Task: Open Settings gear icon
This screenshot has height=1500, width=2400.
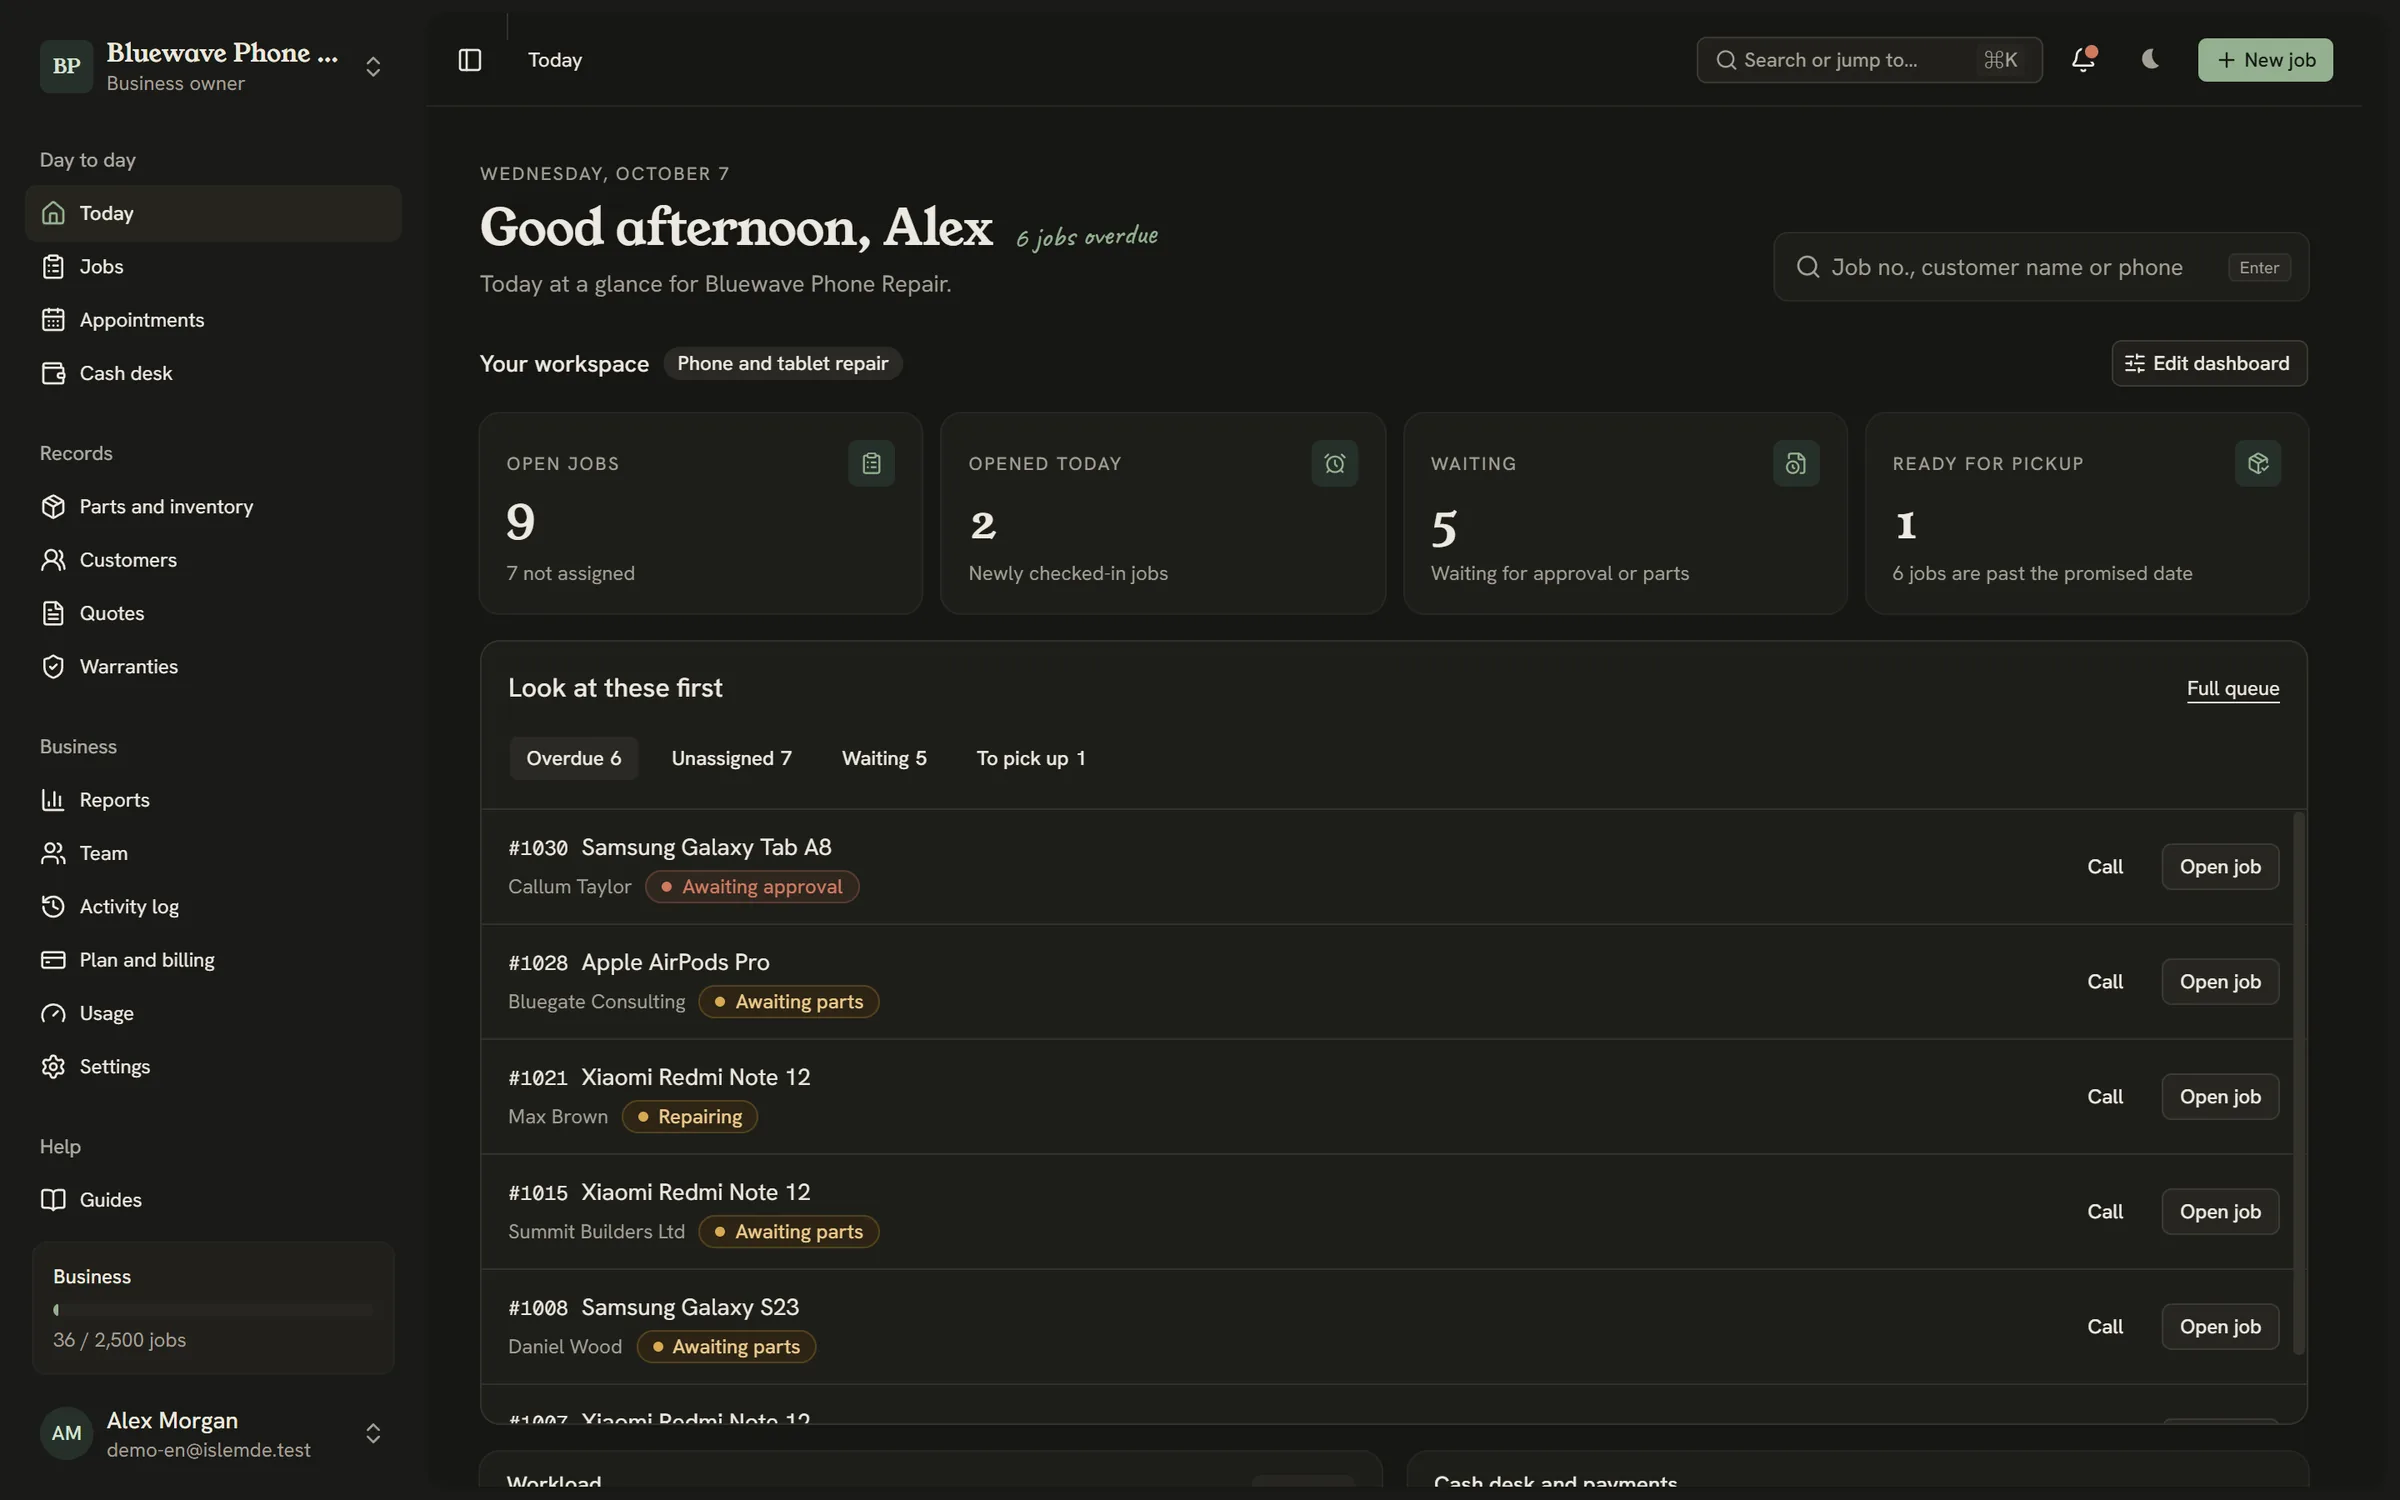Action: 53,1066
